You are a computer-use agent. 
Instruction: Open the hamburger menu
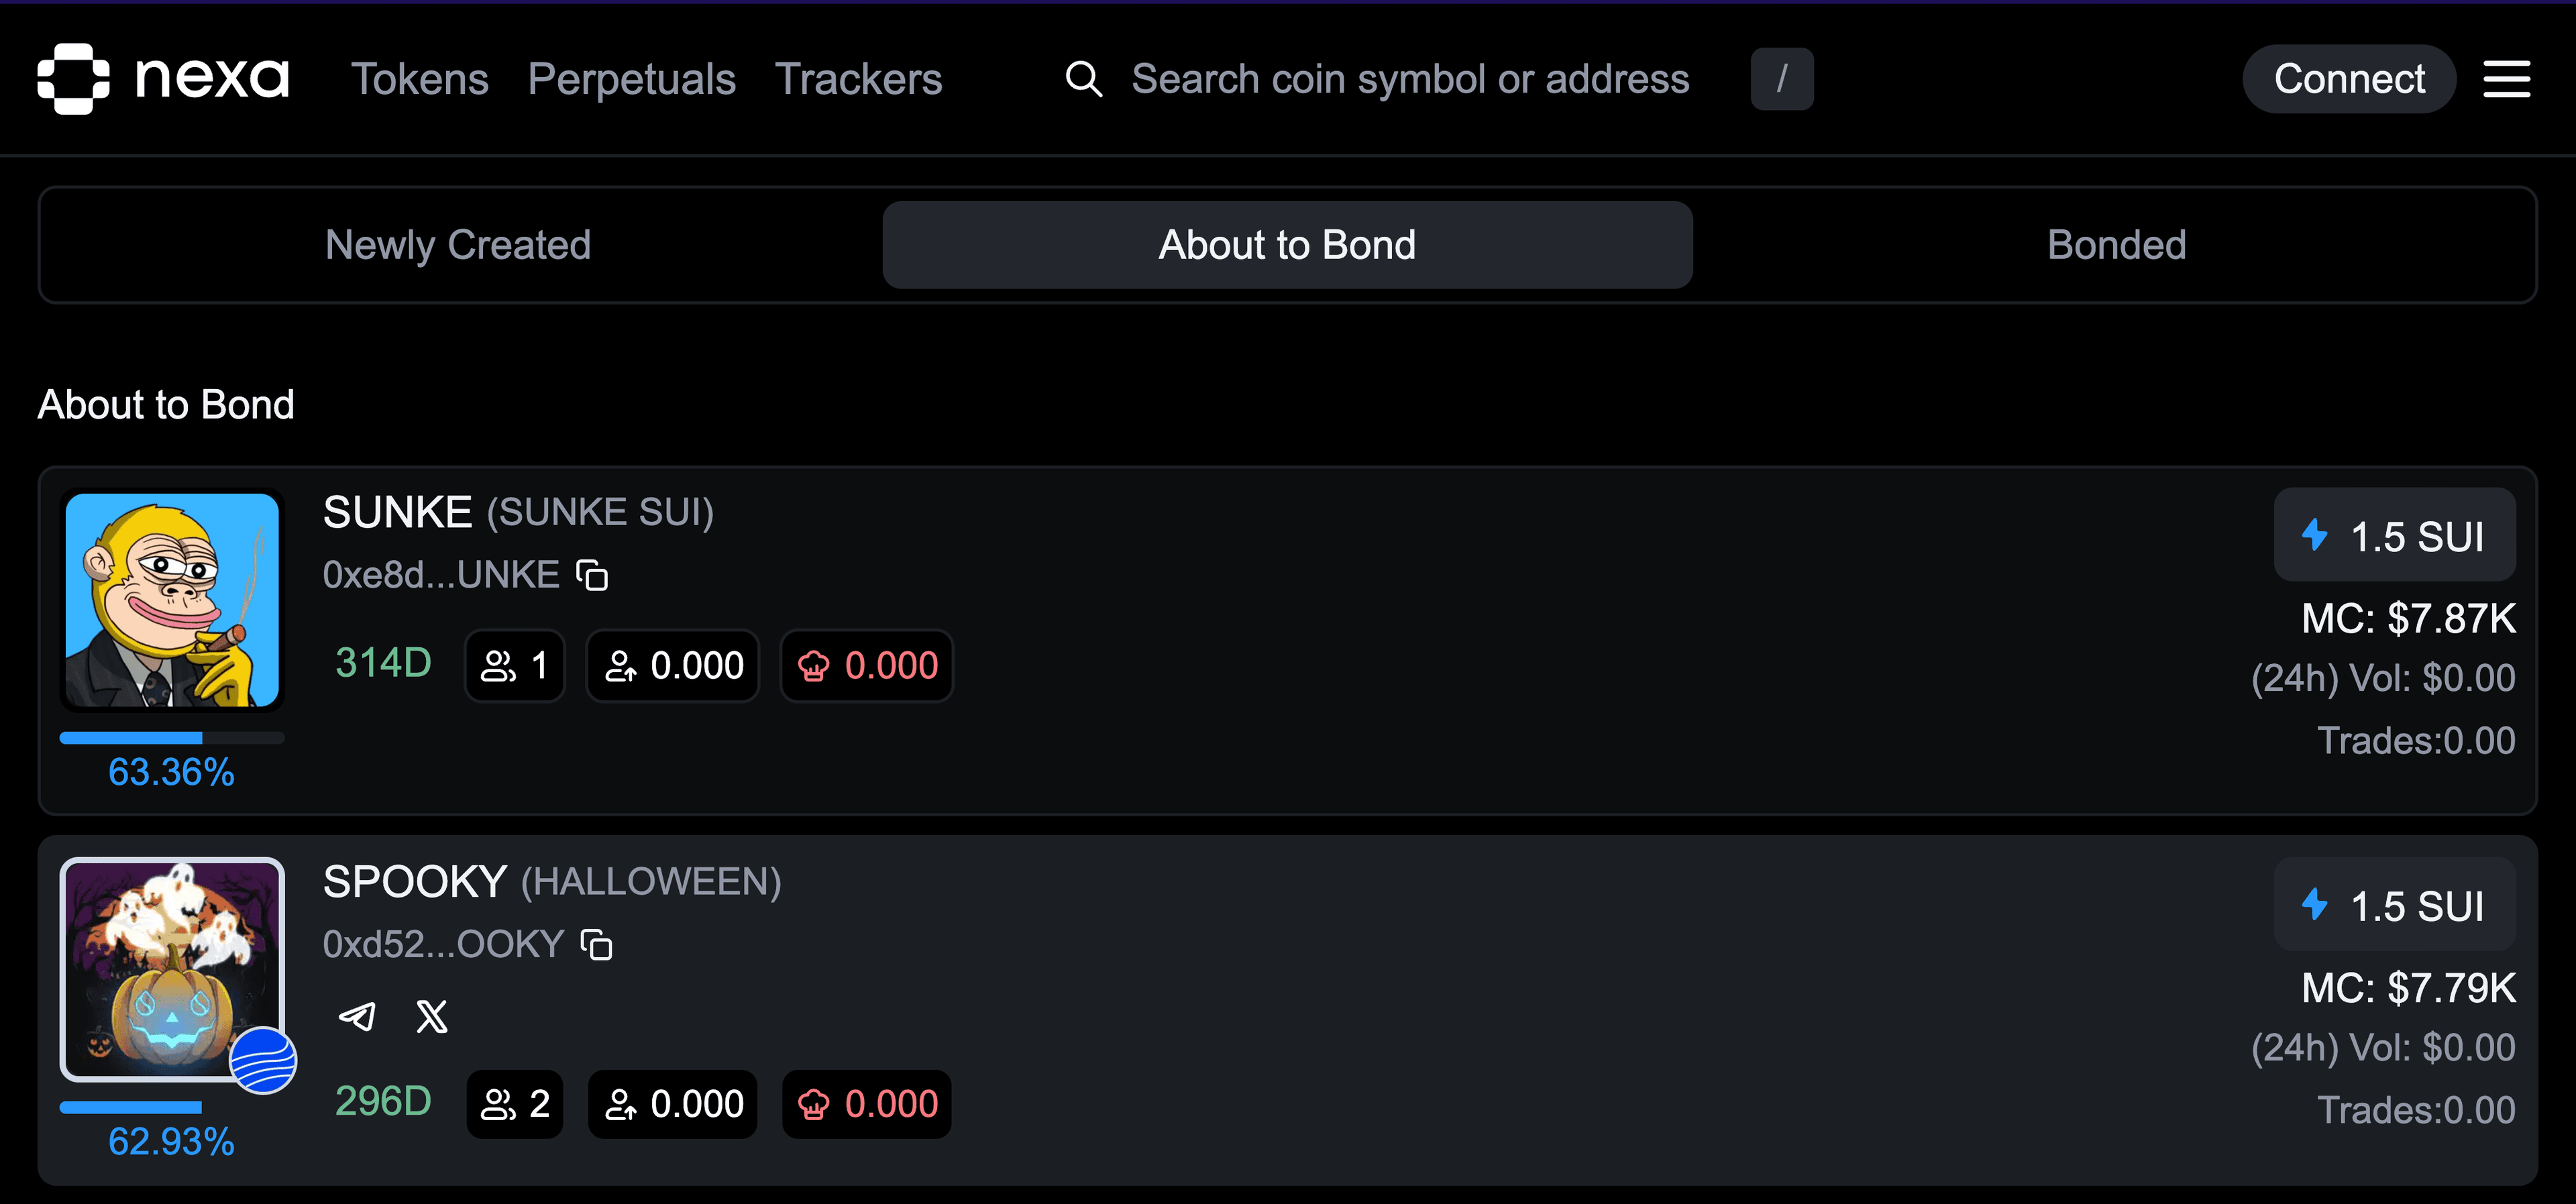[2506, 79]
